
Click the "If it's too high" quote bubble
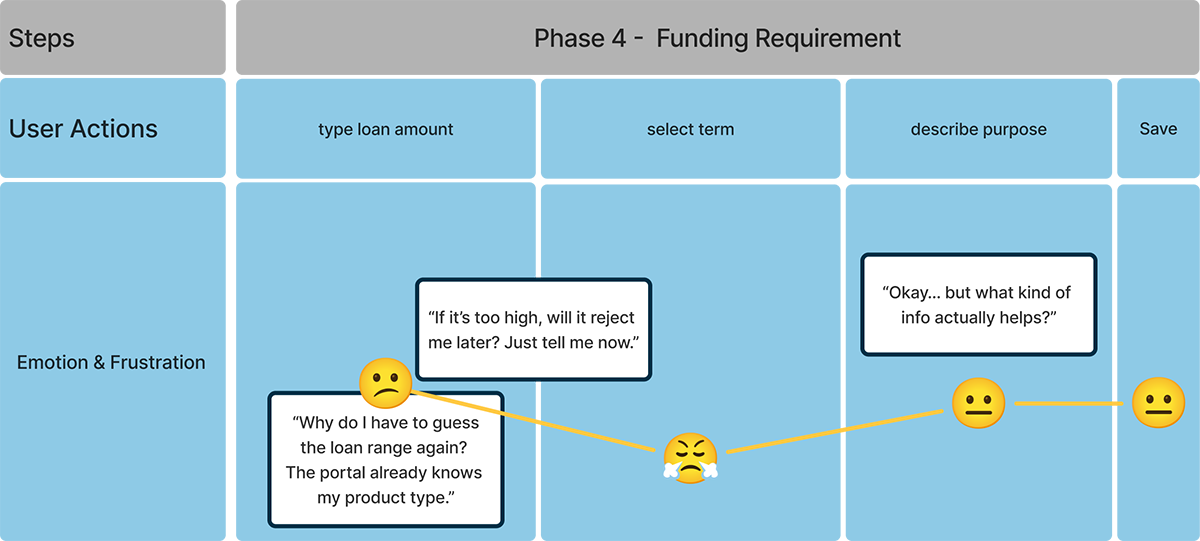pyautogui.click(x=533, y=330)
